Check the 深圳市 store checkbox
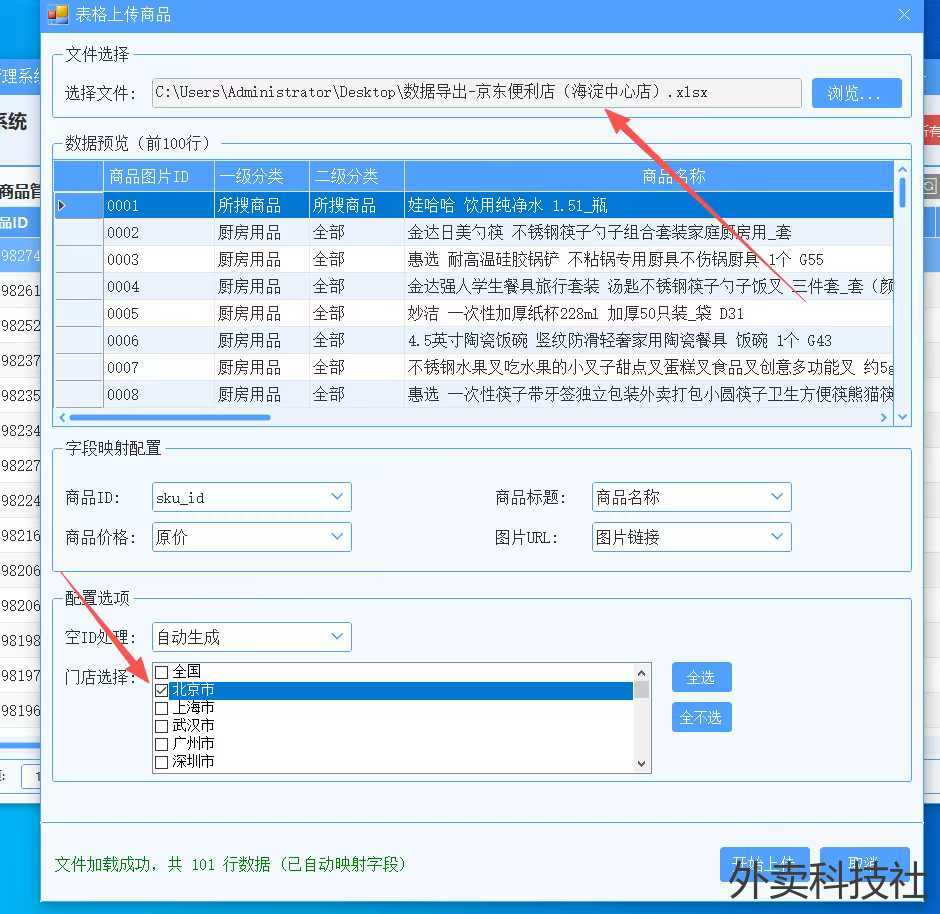Image resolution: width=940 pixels, height=914 pixels. point(161,762)
